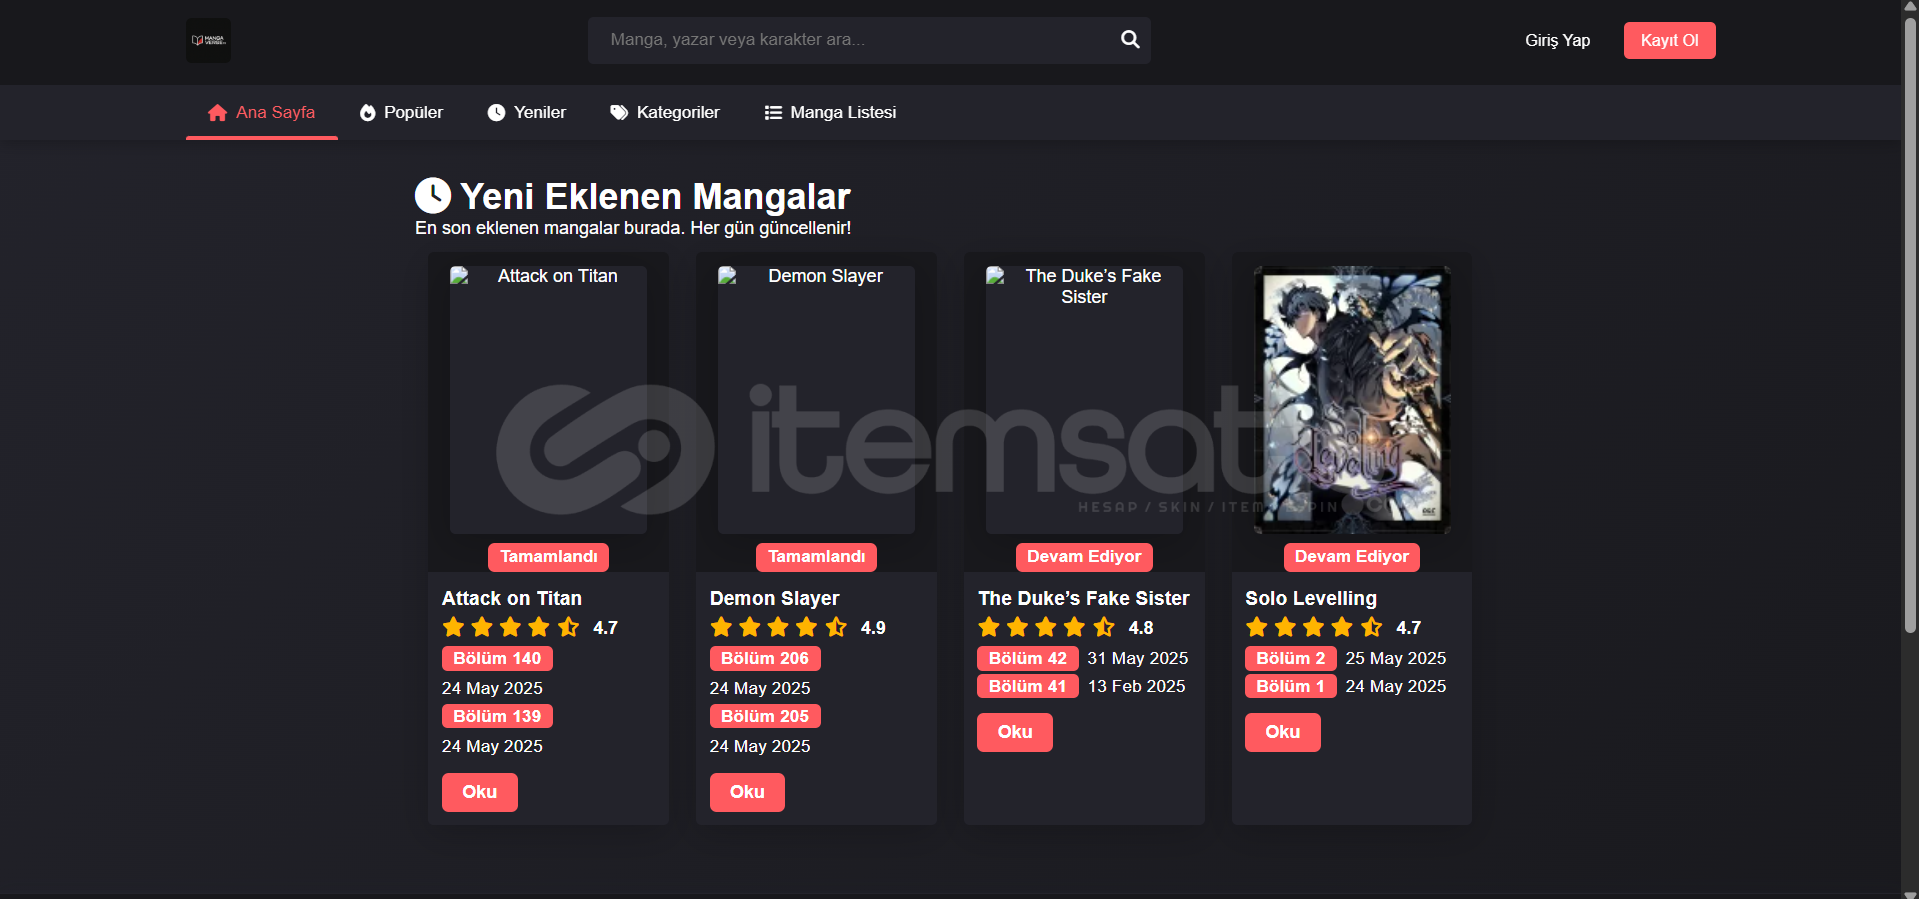The width and height of the screenshot is (1919, 899).
Task: Click the broken image icon for Demon Slayer
Action: coord(727,276)
